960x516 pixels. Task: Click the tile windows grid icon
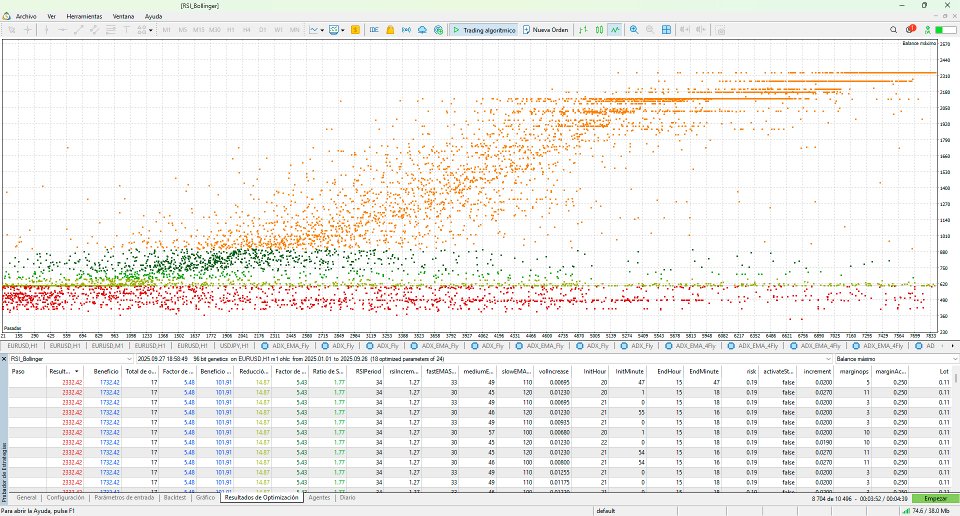click(668, 30)
